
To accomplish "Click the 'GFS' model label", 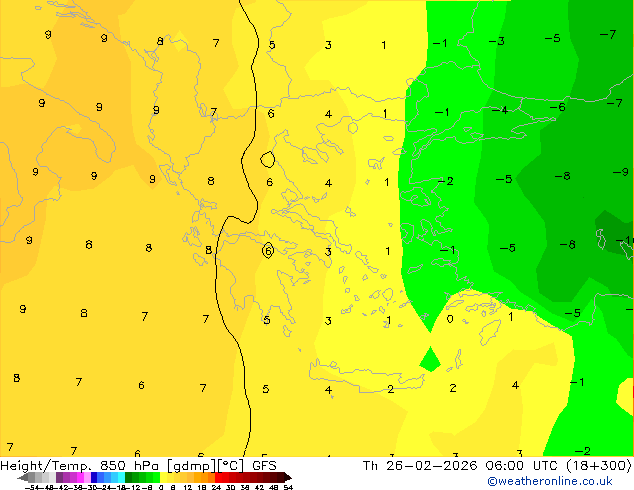I will [x=264, y=466].
